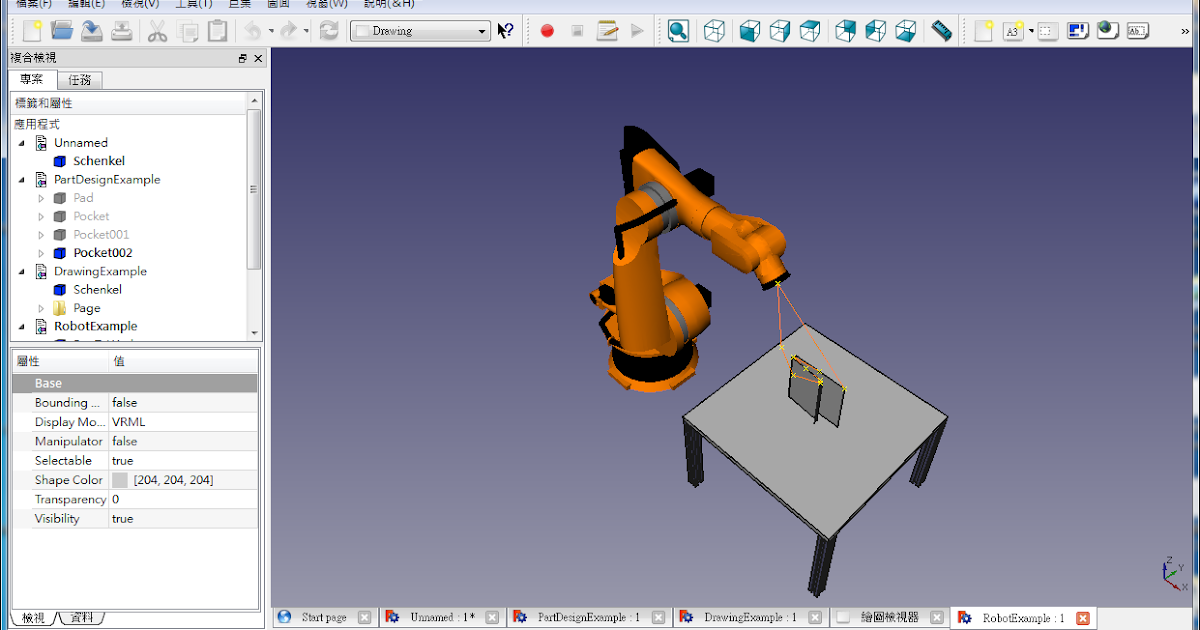Switch to front view cube icon
The image size is (1200, 630).
749,30
